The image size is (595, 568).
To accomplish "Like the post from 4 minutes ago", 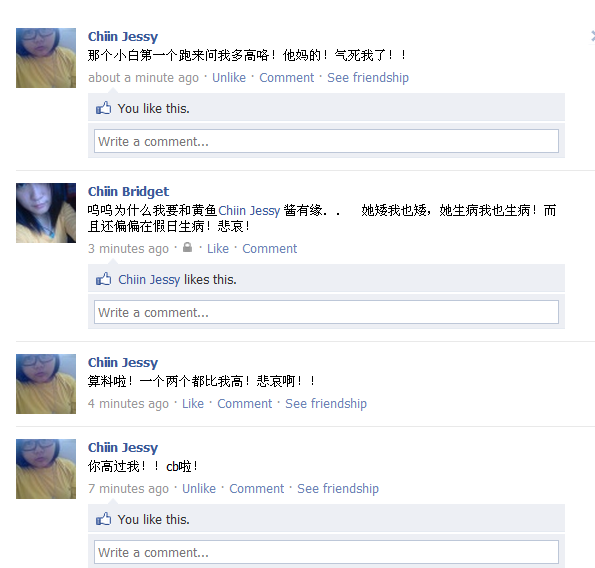I will coord(193,404).
